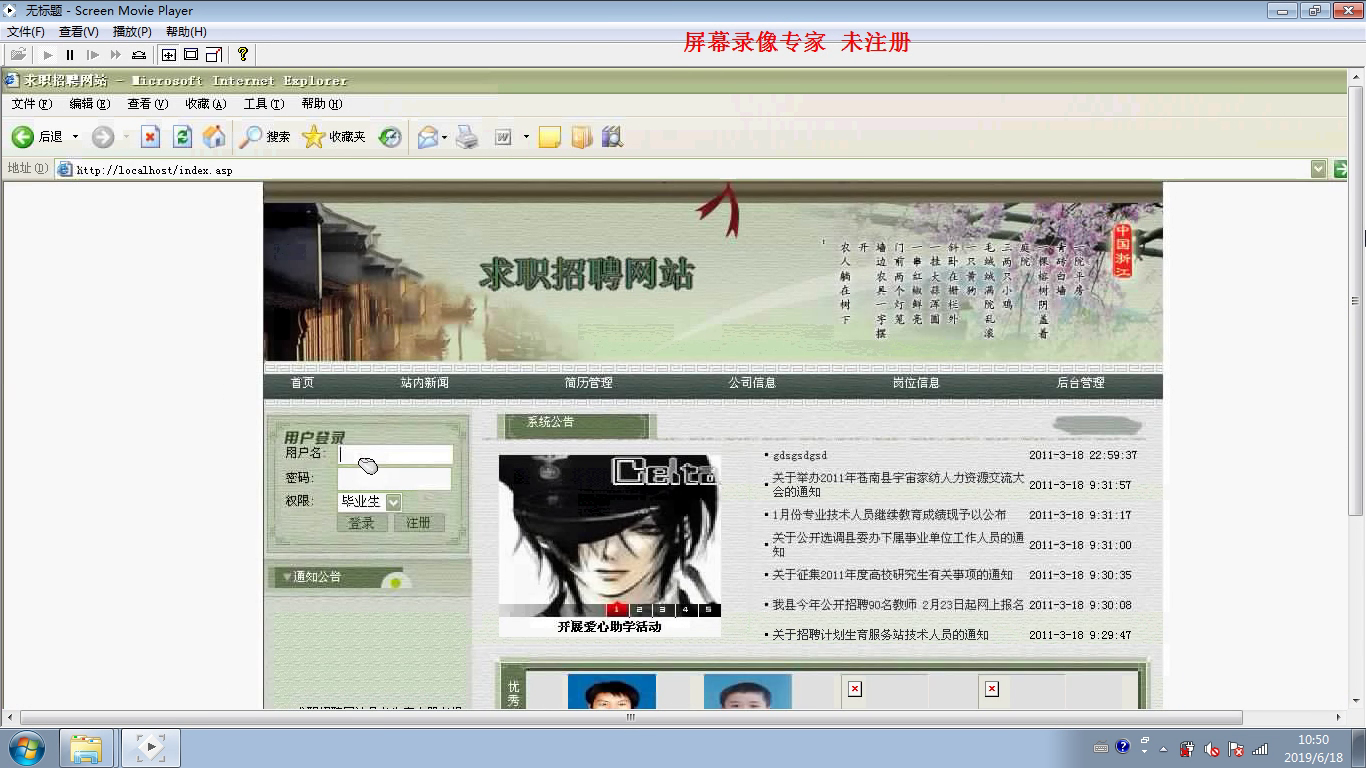Expand the 通知公告 panel arrow
This screenshot has width=1366, height=768.
[287, 577]
